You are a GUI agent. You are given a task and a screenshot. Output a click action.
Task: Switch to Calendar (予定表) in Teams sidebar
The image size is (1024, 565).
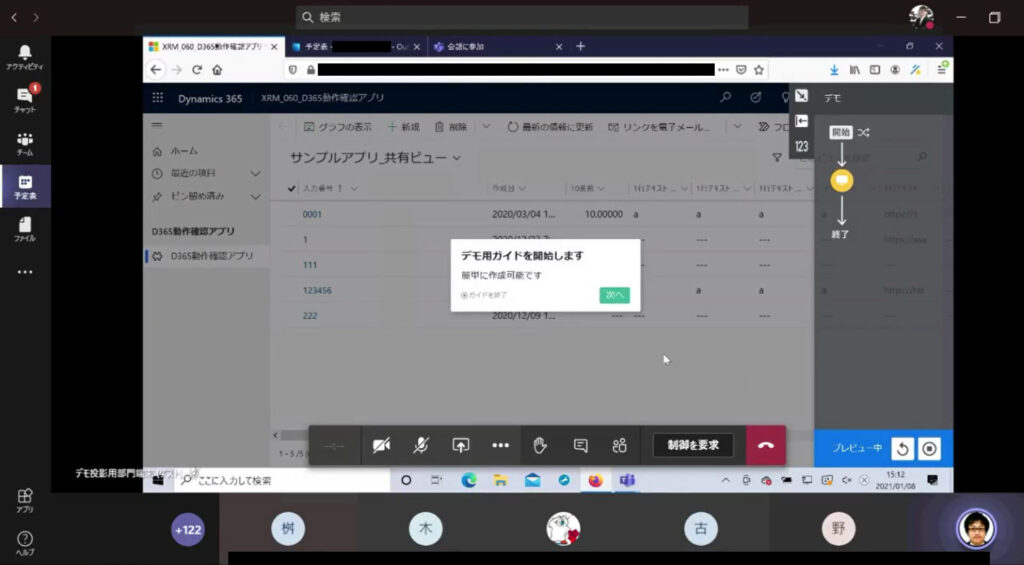coord(25,186)
